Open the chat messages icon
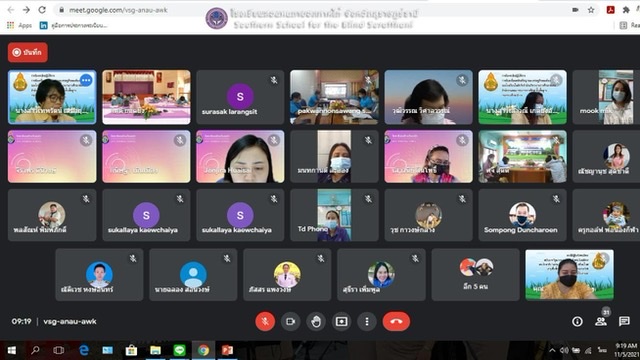The width and height of the screenshot is (640, 360). [624, 322]
